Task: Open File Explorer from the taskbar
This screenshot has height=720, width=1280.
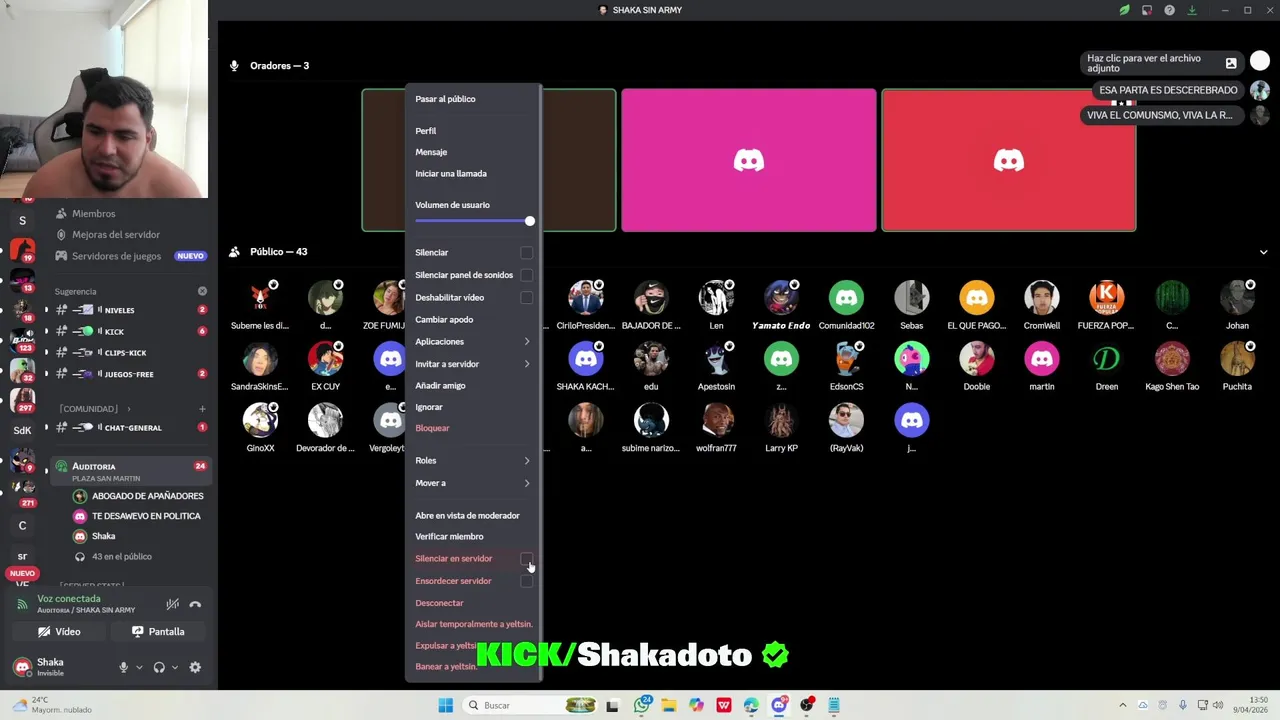Action: [x=669, y=705]
